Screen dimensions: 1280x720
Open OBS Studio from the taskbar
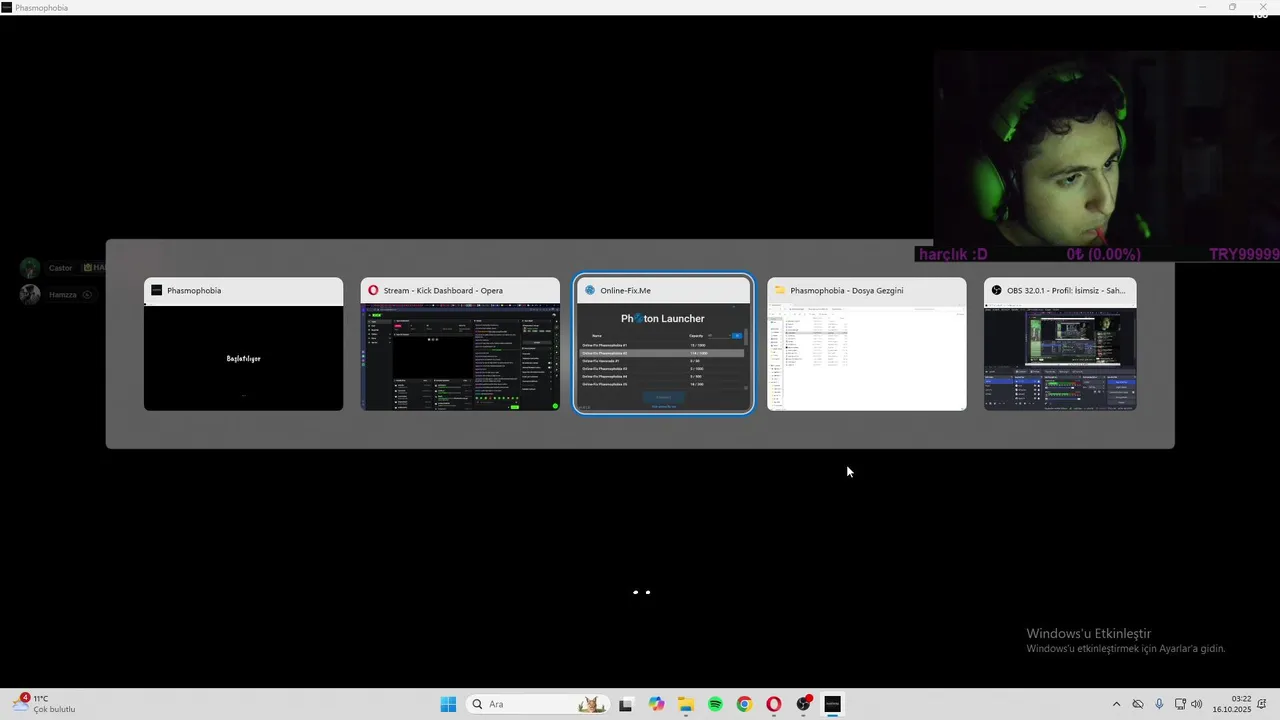(803, 704)
